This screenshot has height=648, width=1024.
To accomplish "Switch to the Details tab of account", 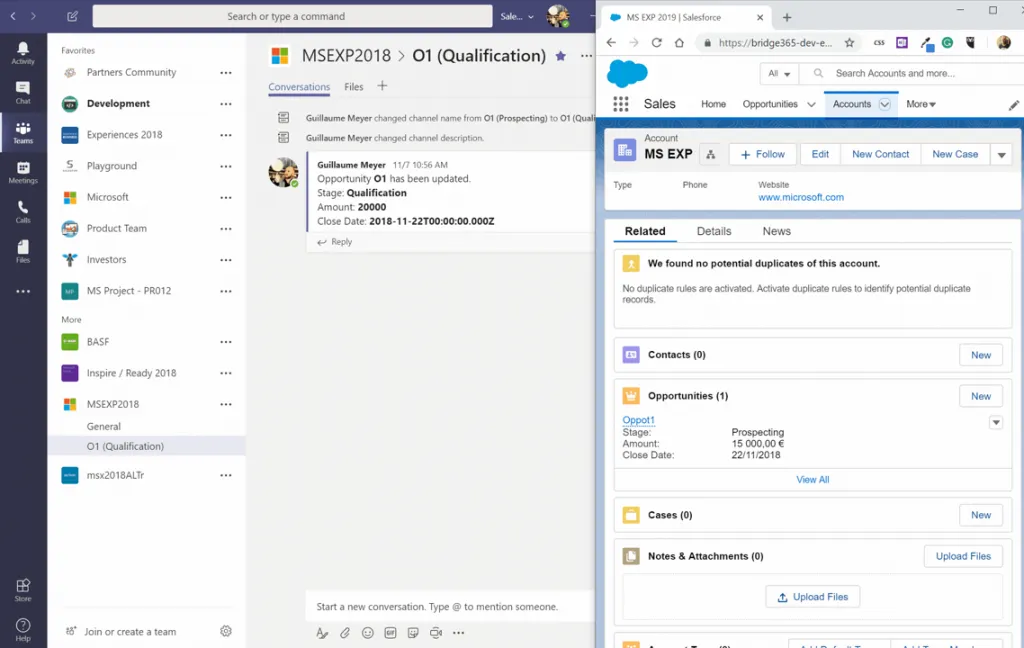I will [x=714, y=231].
